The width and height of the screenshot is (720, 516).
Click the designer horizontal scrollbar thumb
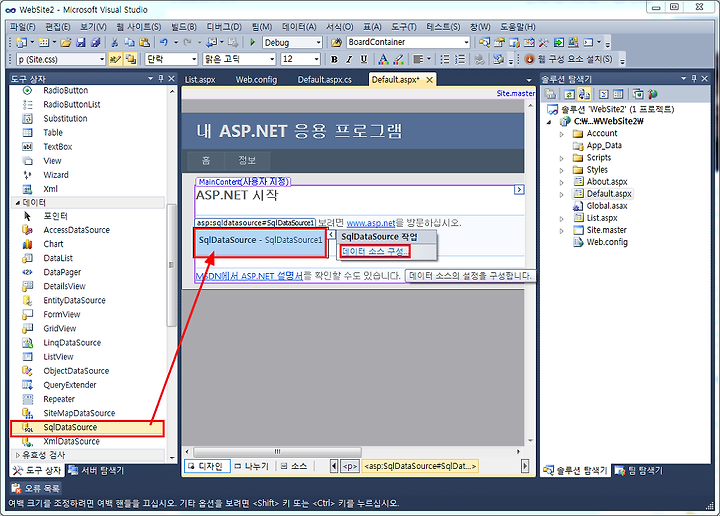277,452
